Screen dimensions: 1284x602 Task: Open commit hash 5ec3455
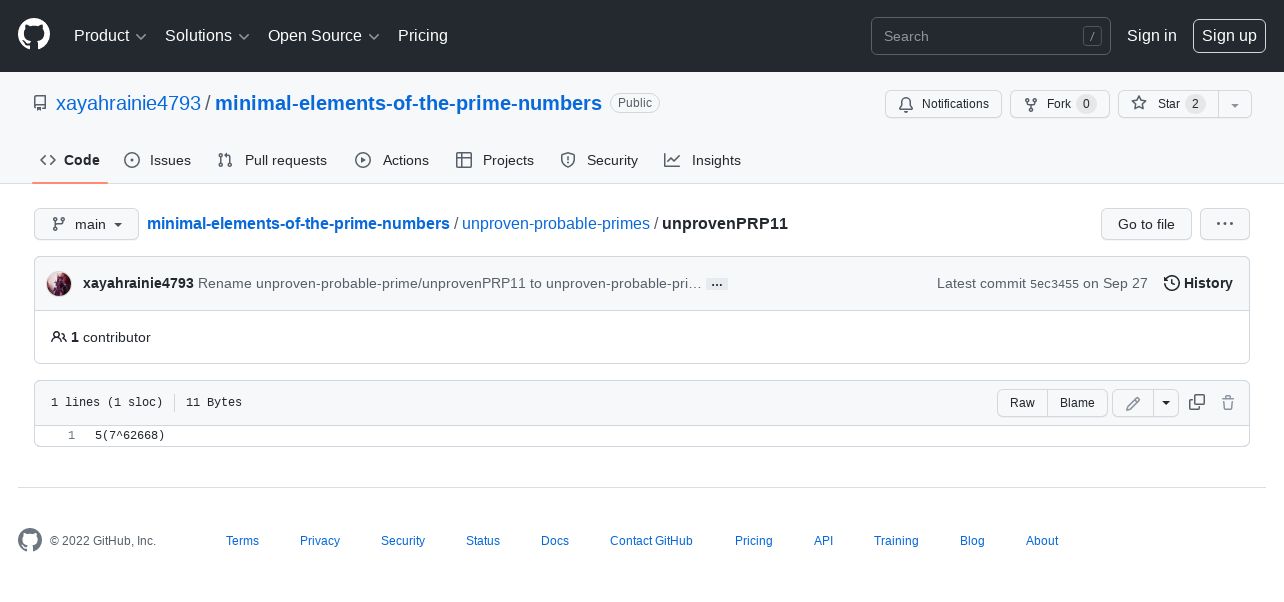pyautogui.click(x=1054, y=284)
